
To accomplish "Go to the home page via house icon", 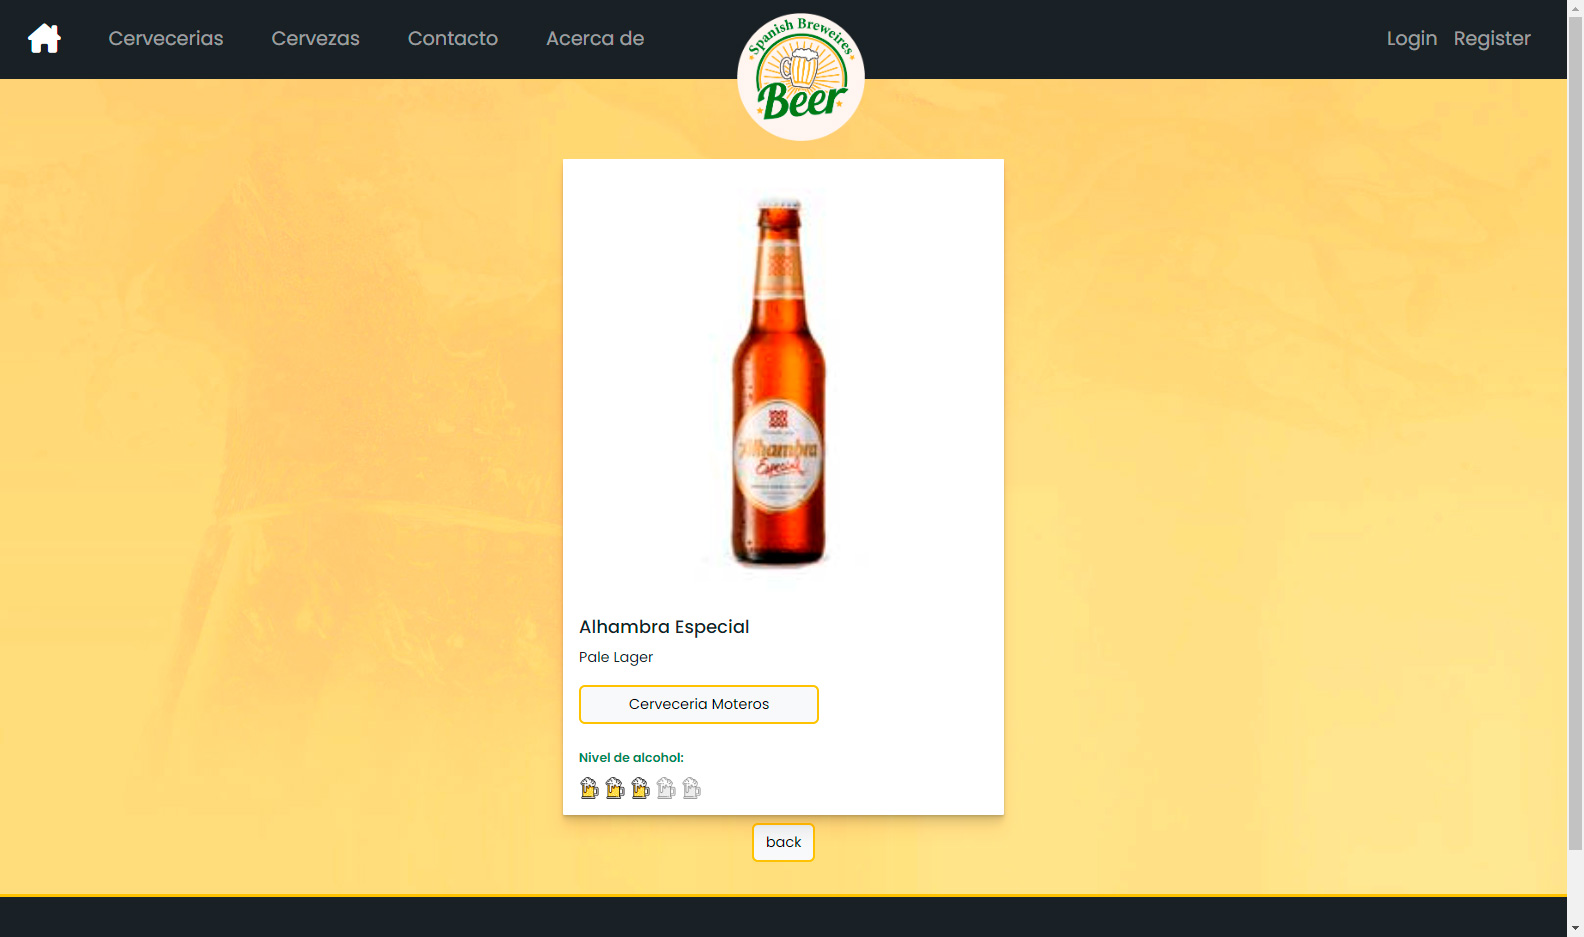I will pos(44,39).
